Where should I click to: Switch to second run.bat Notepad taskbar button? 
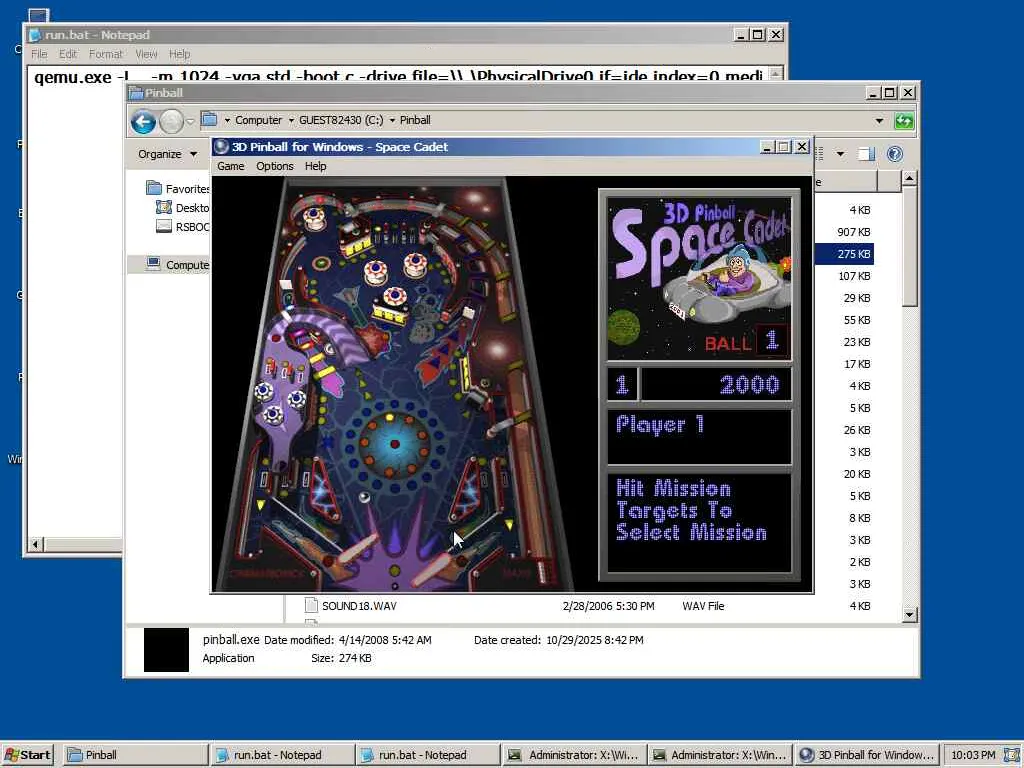[x=428, y=755]
